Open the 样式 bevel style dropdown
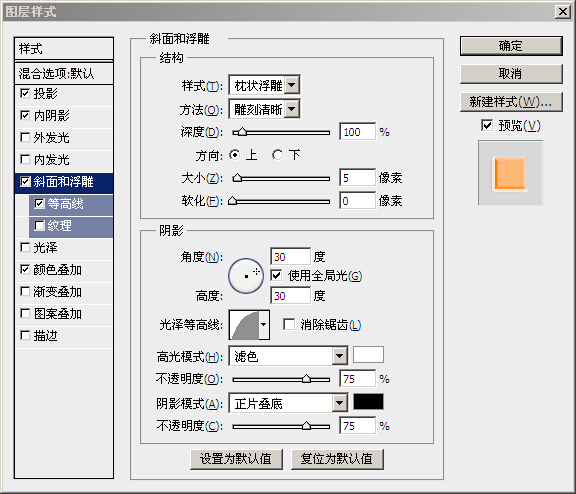Image resolution: width=576 pixels, height=494 pixels. (292, 85)
